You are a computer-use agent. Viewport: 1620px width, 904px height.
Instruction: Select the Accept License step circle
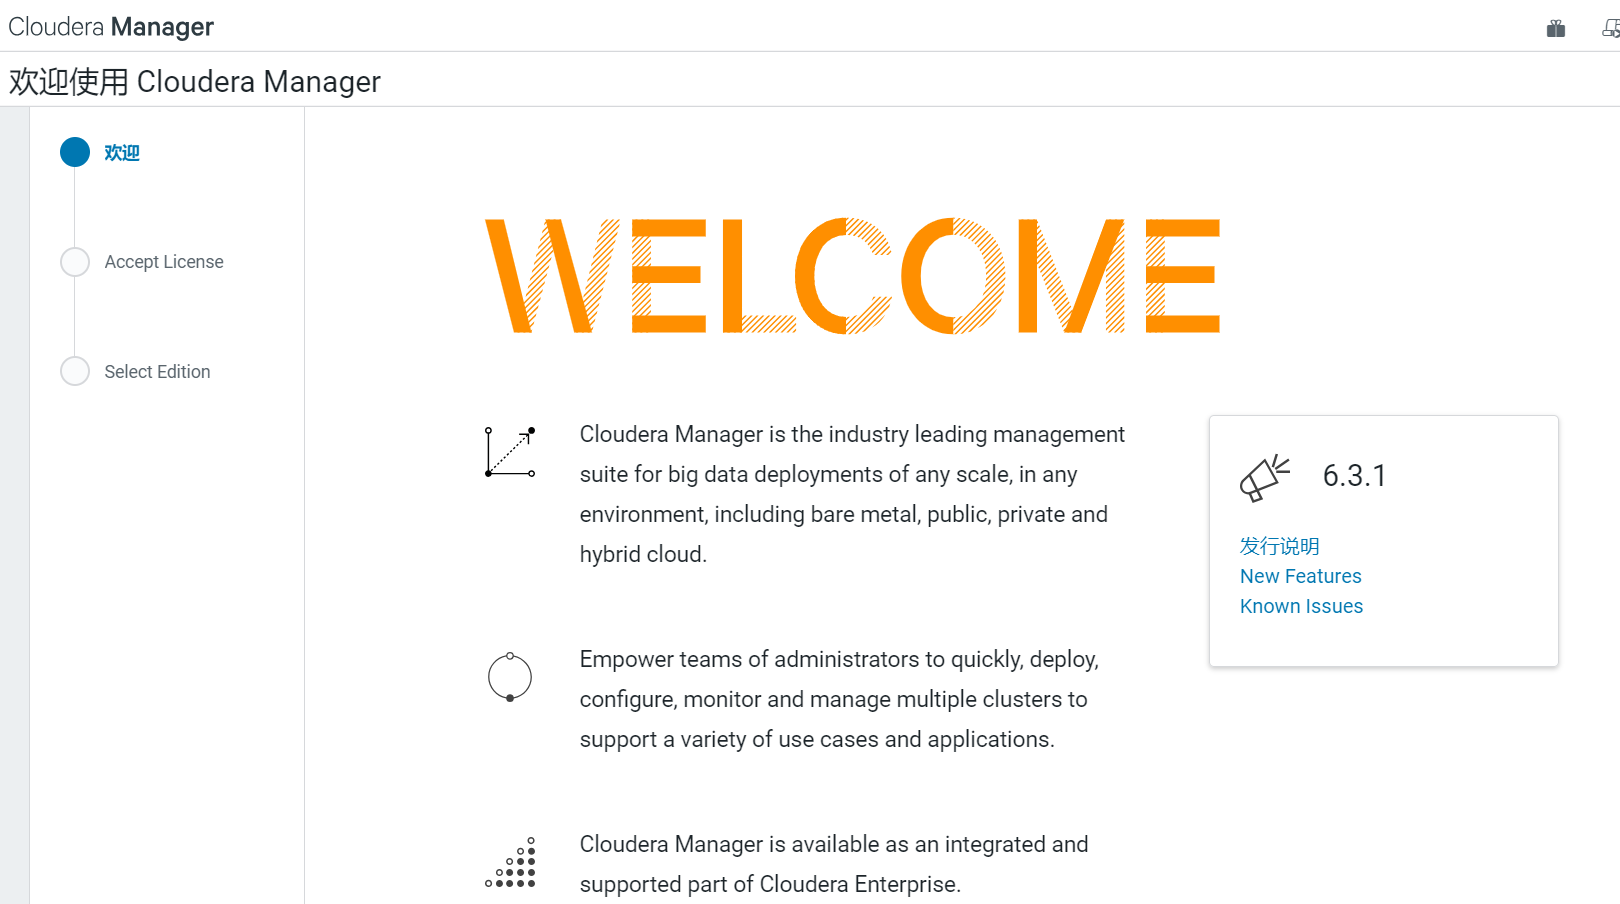(x=75, y=262)
